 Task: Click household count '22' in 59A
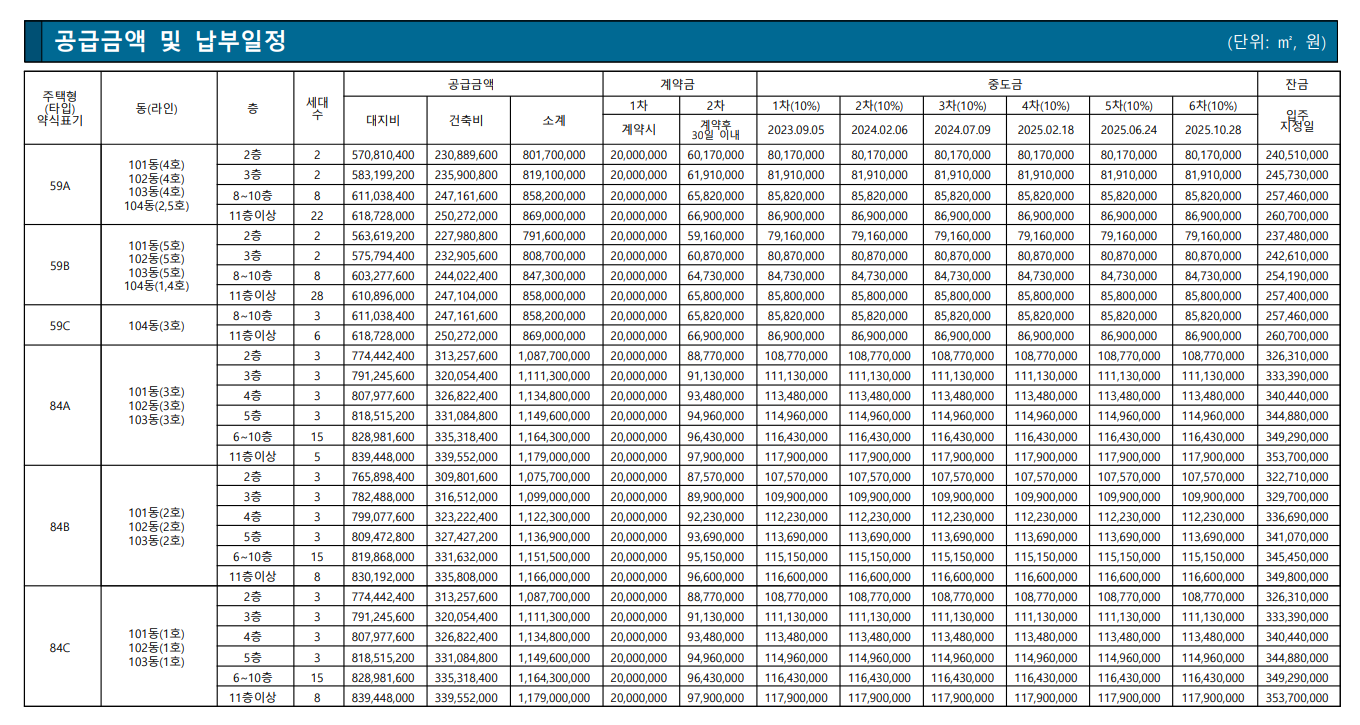coord(318,216)
